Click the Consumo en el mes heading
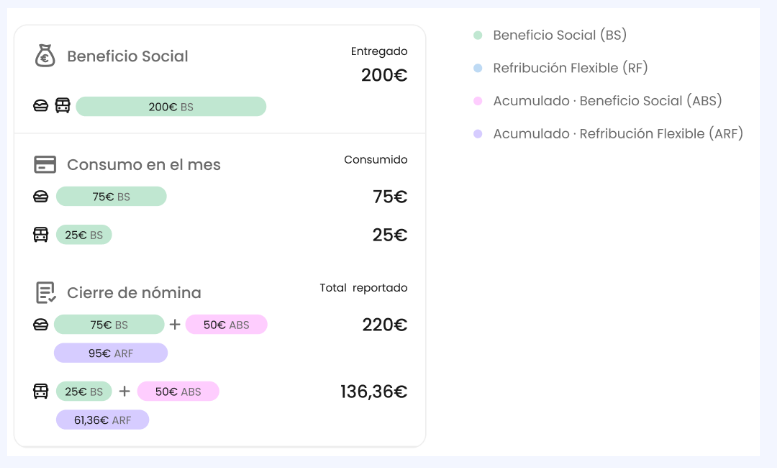The image size is (777, 468). point(144,164)
